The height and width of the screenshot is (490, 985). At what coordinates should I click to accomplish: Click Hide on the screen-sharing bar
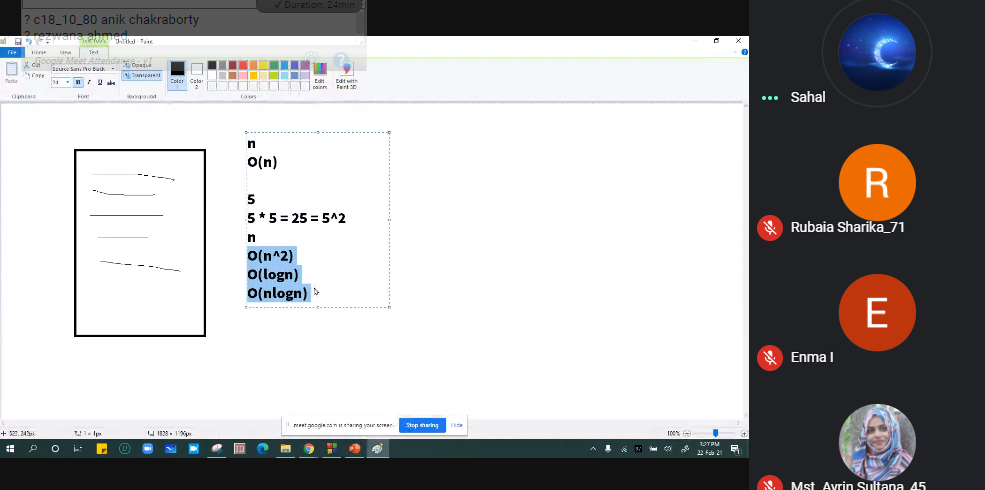pos(457,425)
